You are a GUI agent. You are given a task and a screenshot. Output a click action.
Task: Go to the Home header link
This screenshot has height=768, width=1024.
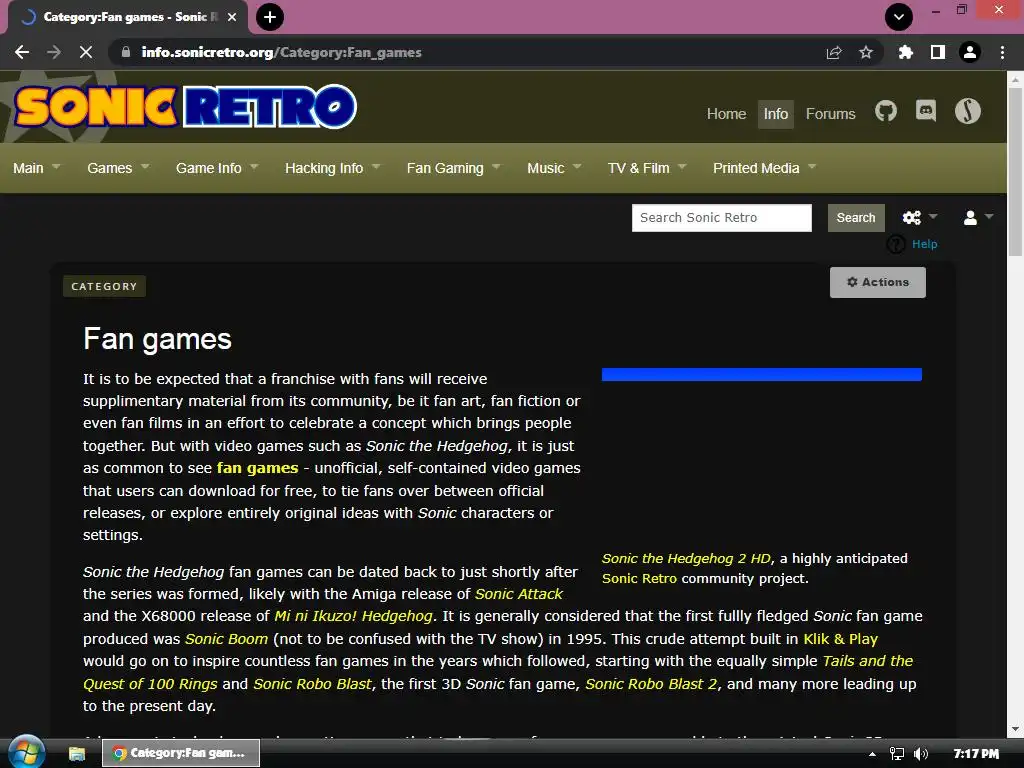point(726,114)
